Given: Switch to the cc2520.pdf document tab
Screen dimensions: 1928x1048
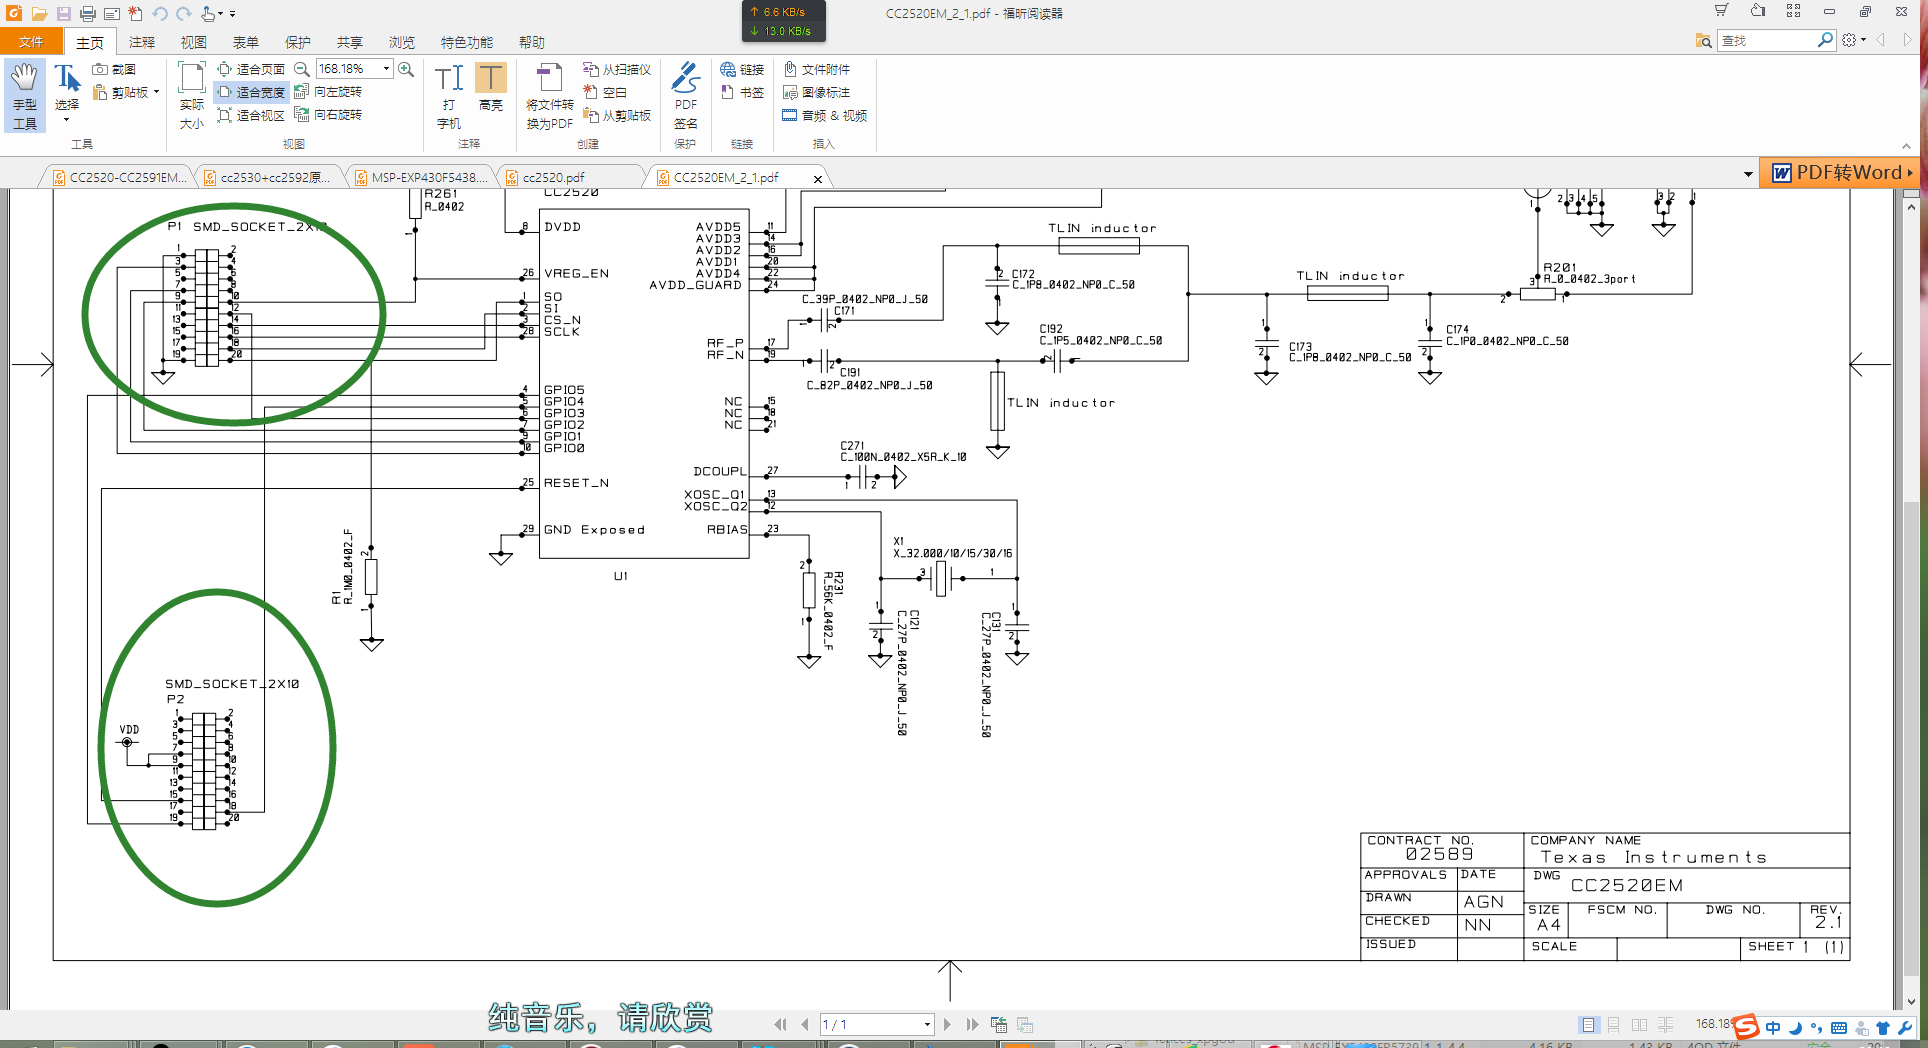Looking at the screenshot, I should [x=553, y=178].
